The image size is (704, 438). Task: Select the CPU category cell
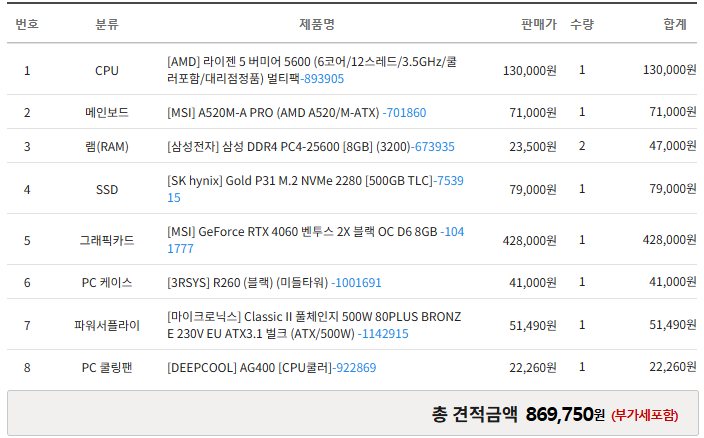tap(107, 70)
